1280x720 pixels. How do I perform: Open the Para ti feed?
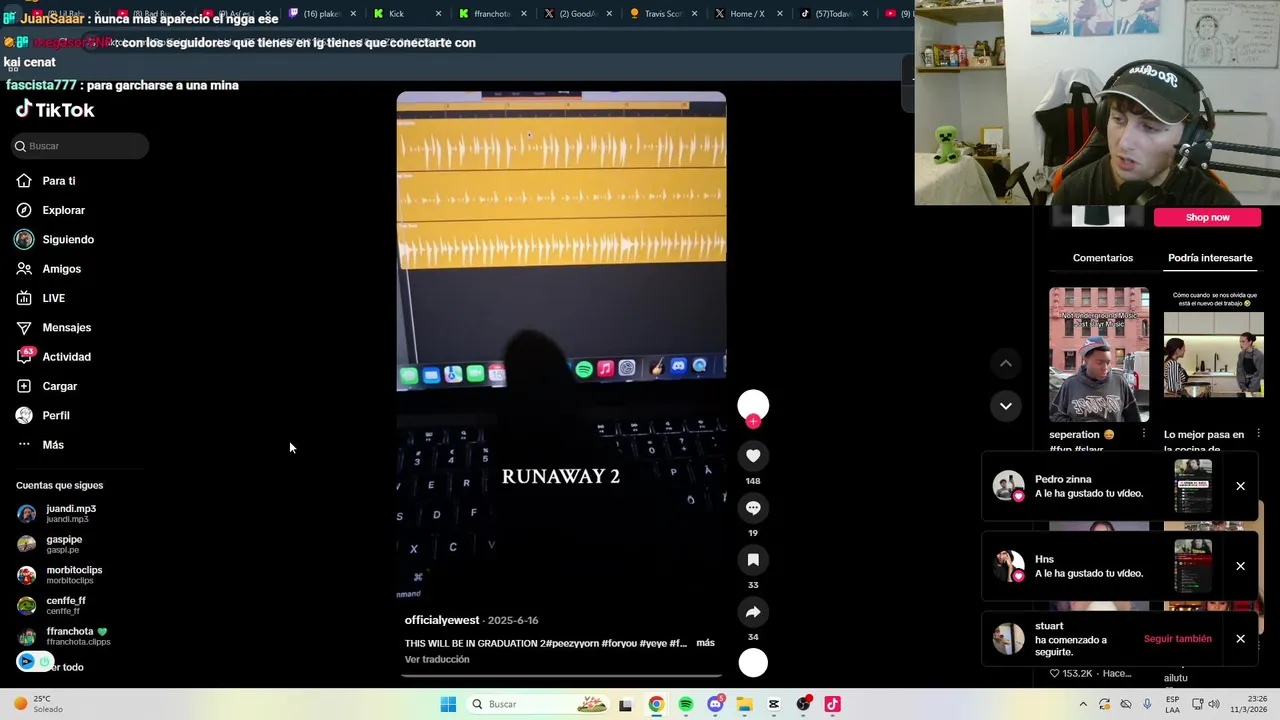coord(46,181)
